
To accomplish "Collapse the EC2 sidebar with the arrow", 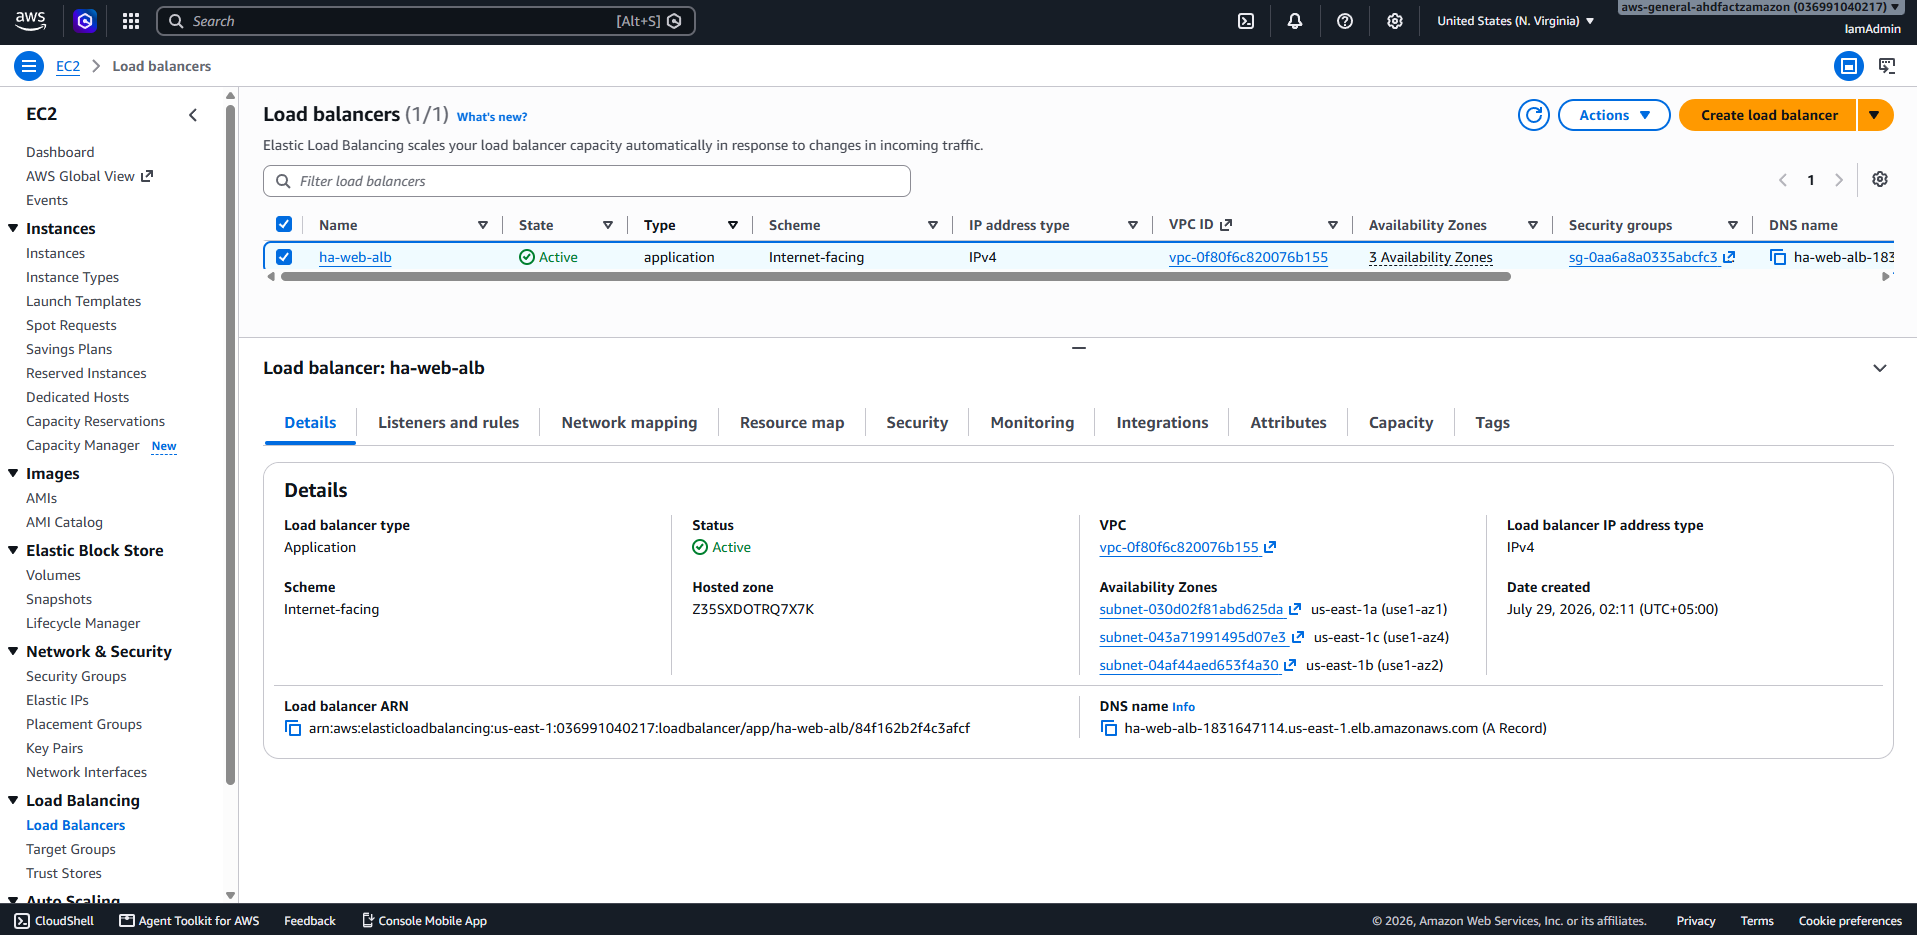I will point(193,115).
